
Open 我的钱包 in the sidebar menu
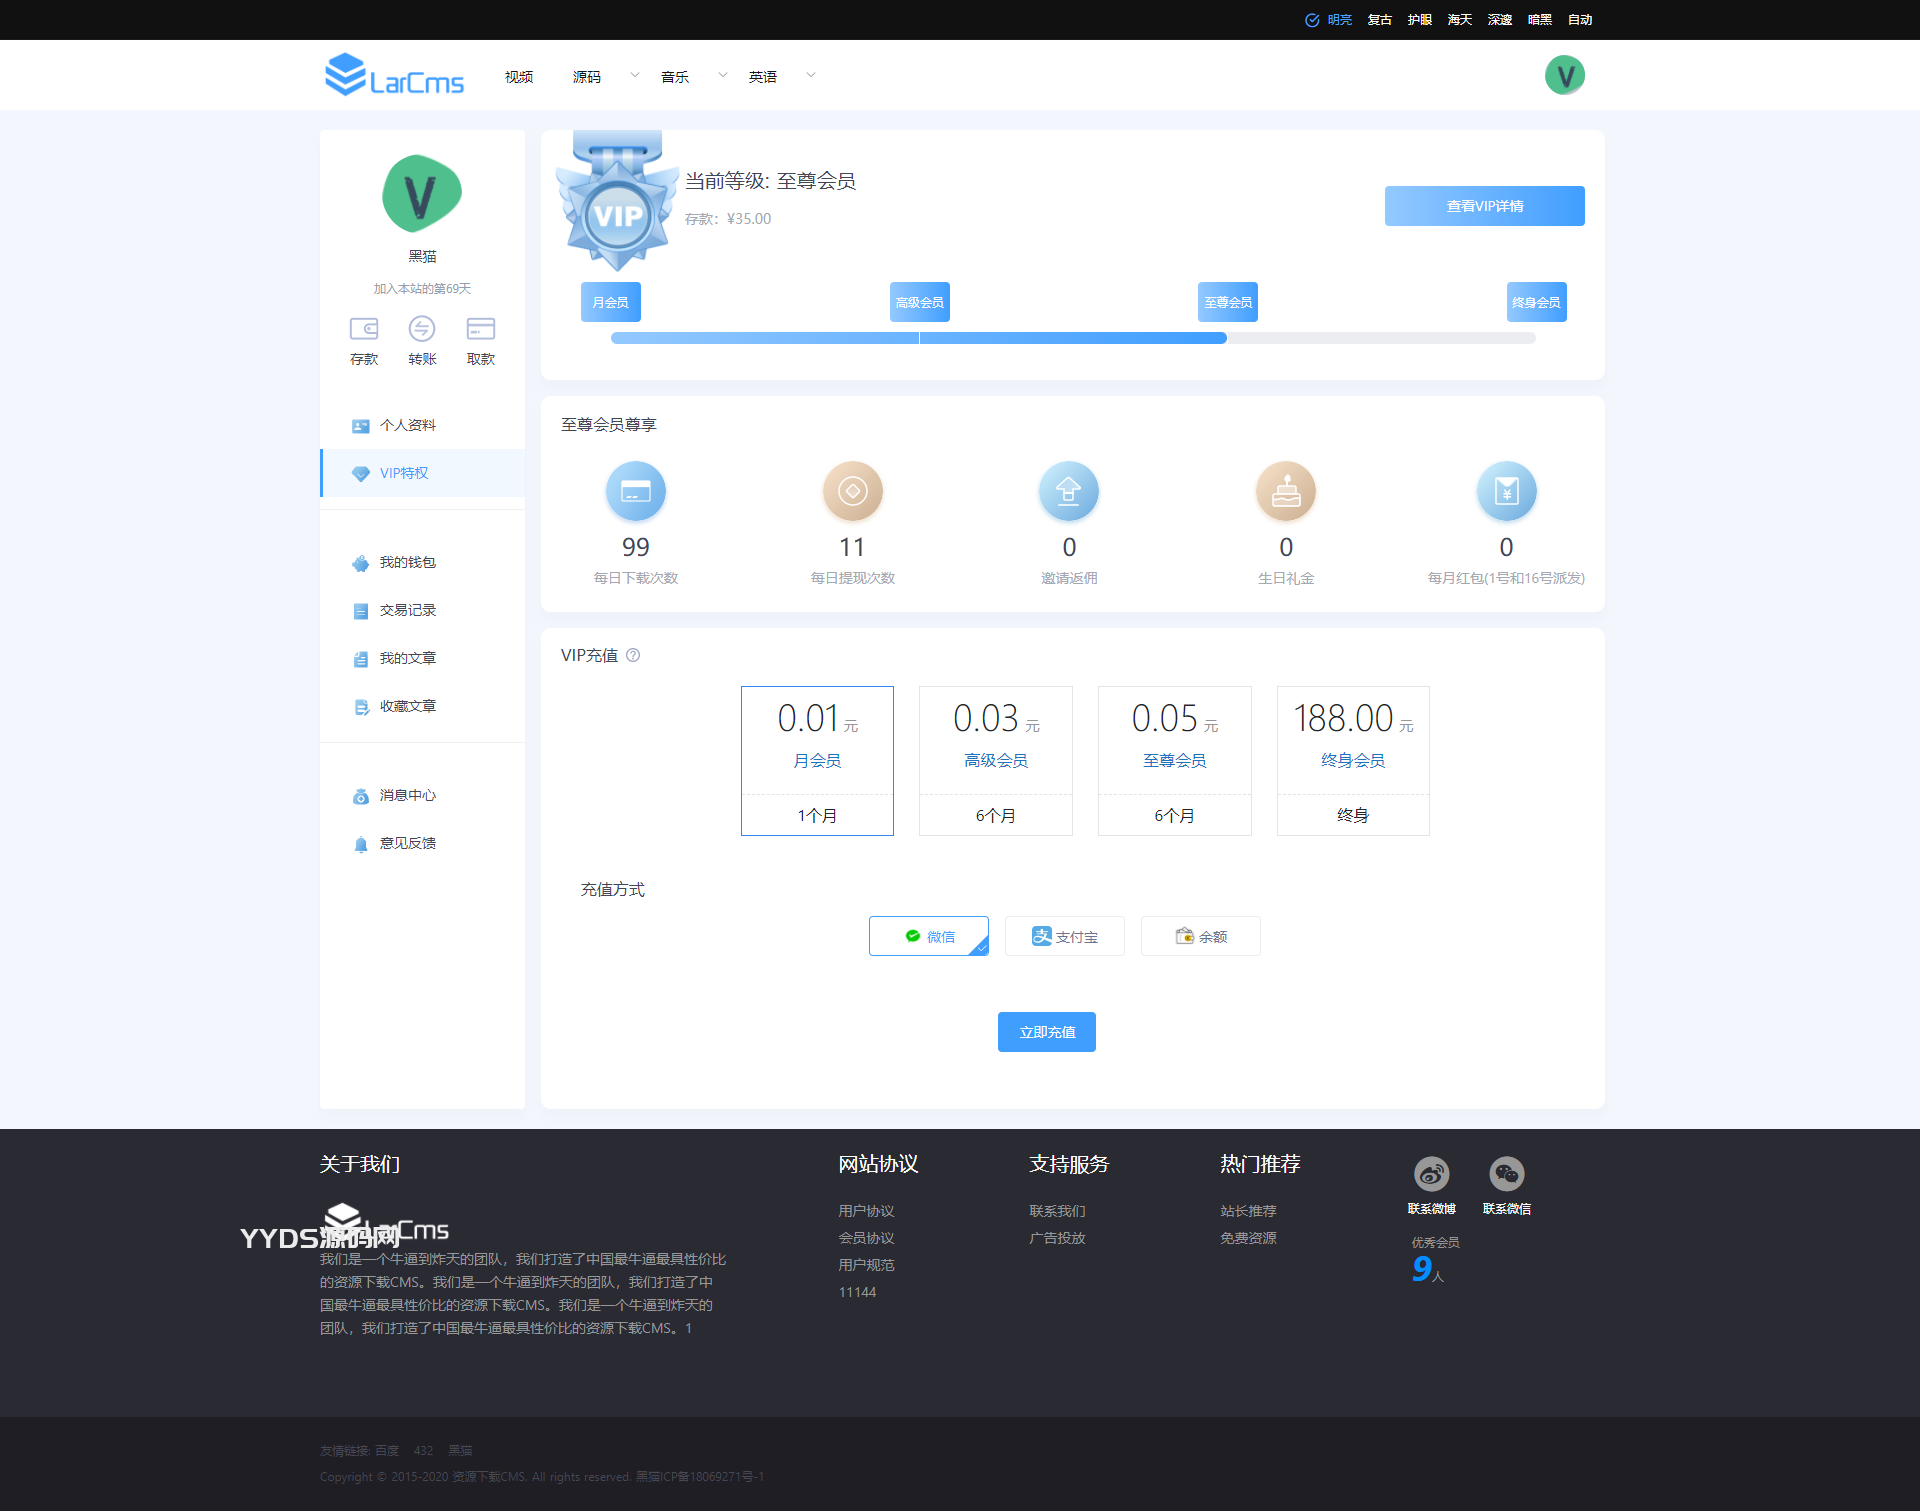408,563
